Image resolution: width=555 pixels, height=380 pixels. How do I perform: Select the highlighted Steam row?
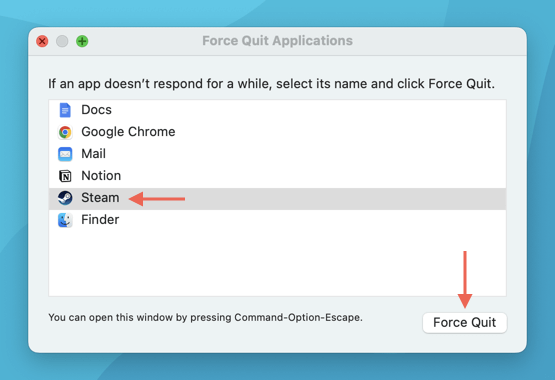click(x=277, y=198)
